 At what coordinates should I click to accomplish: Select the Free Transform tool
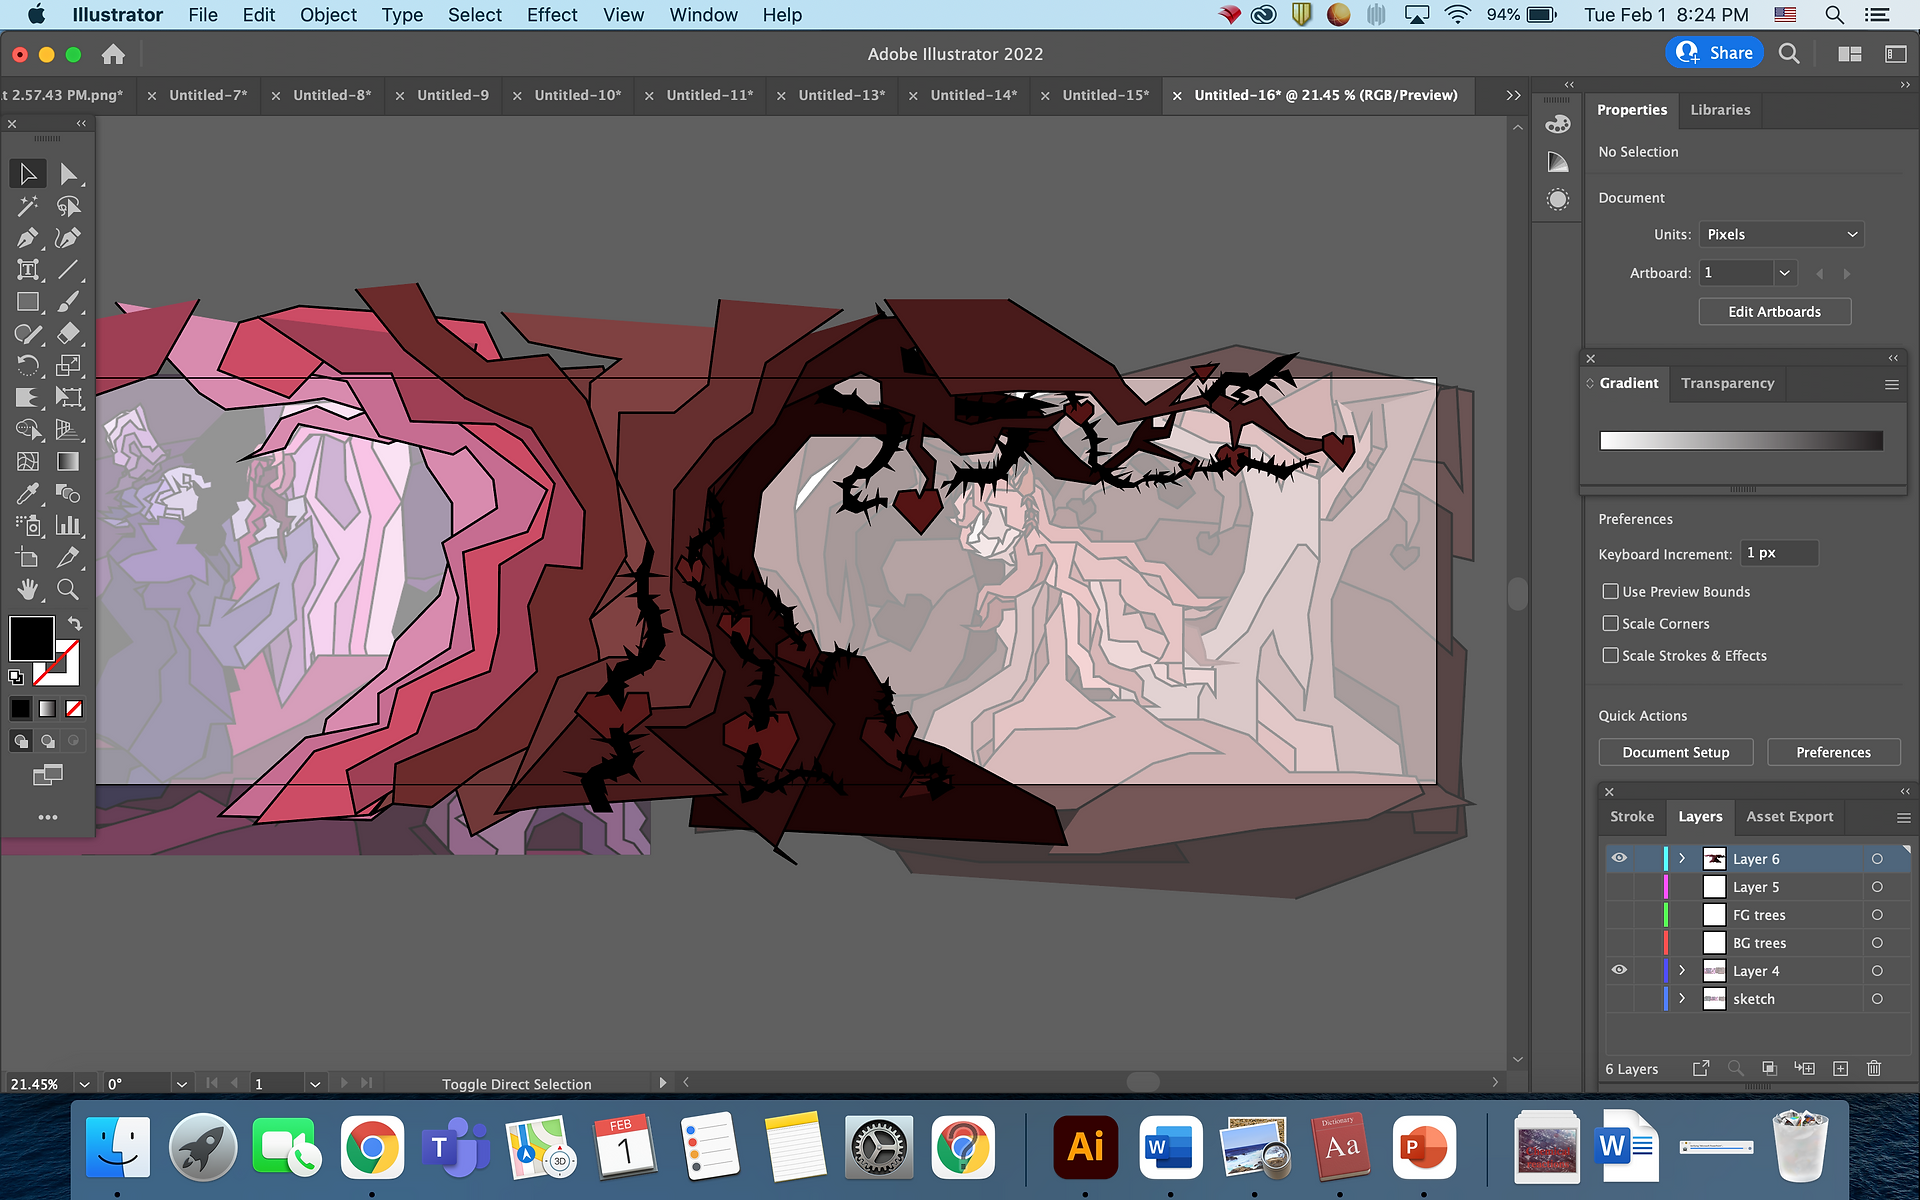pyautogui.click(x=68, y=398)
